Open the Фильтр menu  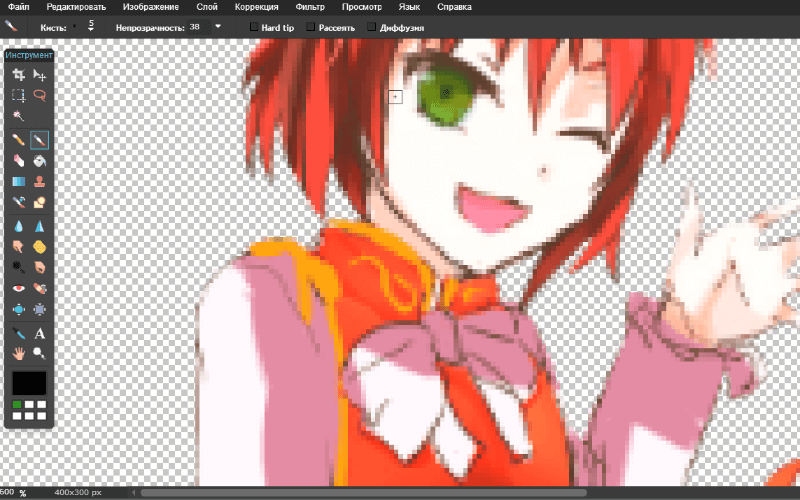[x=310, y=7]
